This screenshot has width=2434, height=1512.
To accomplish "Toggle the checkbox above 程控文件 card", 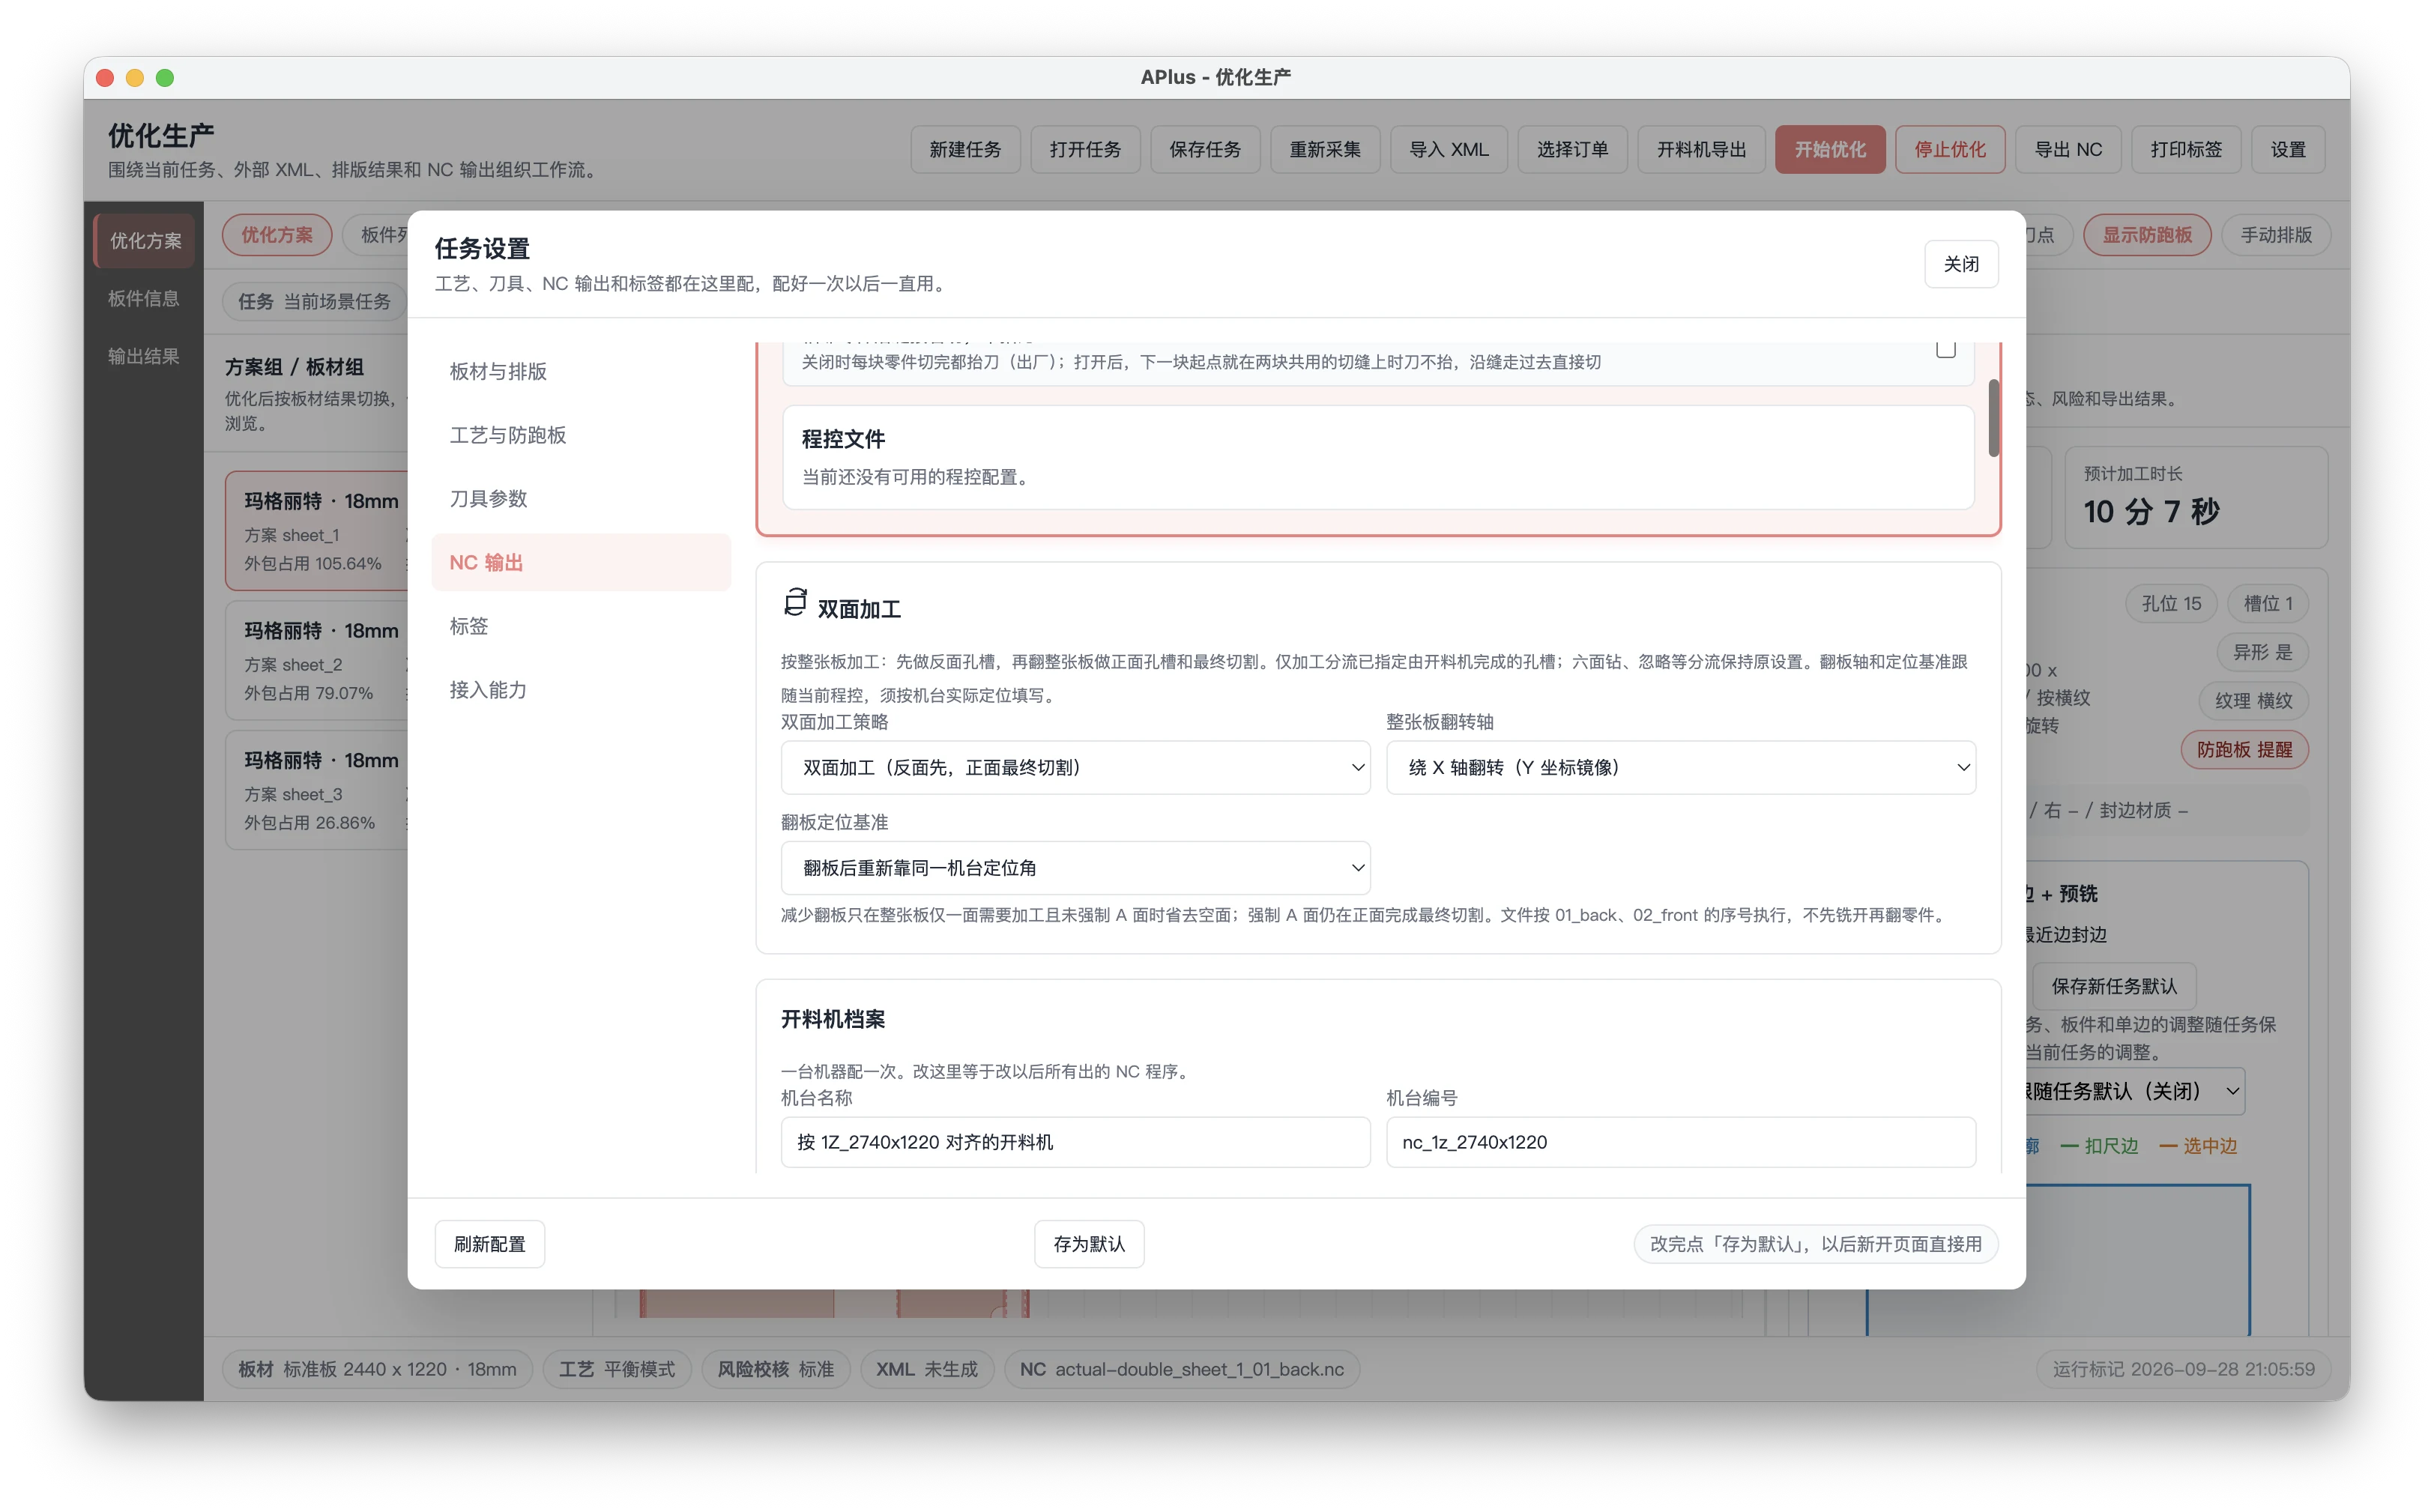I will coord(1945,348).
